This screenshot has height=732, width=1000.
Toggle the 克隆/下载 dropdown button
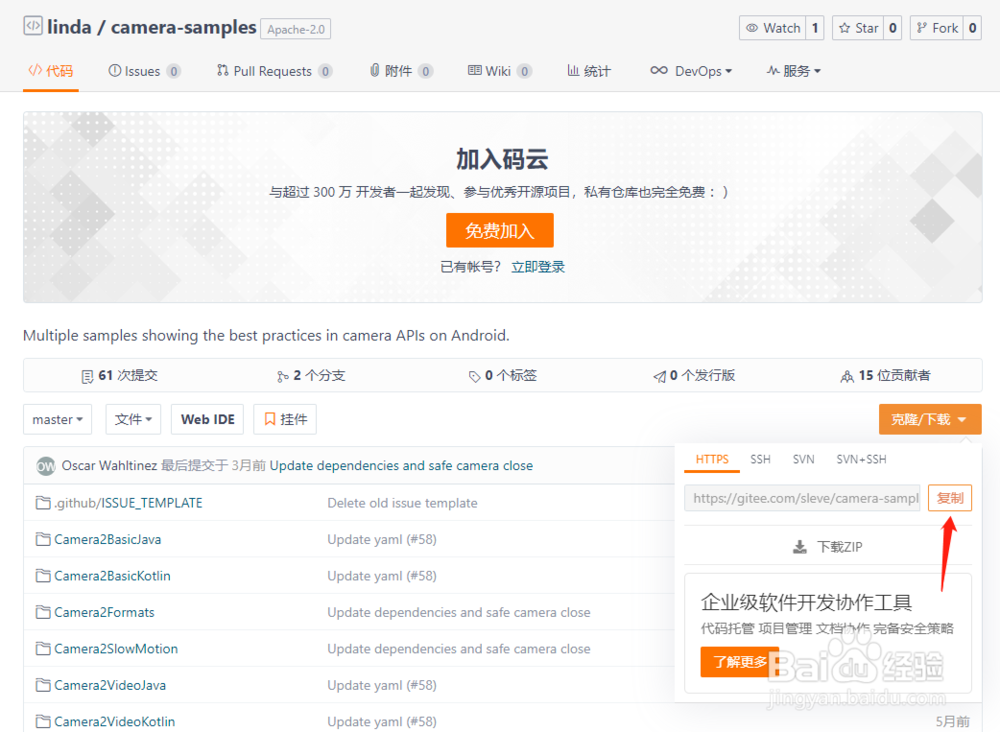930,420
